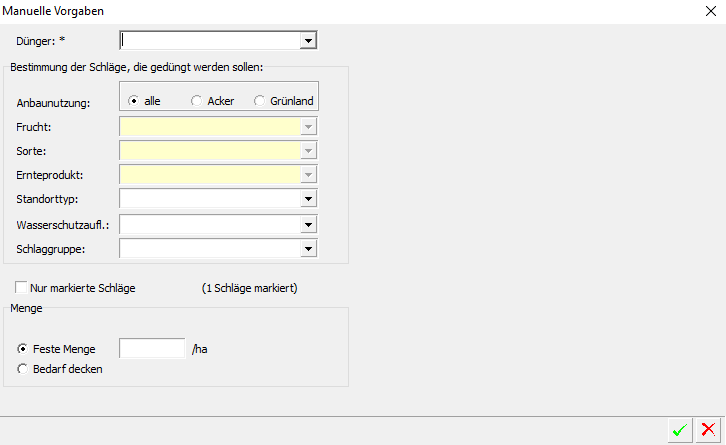Click inside the Dünger text field
Image resolution: width=726 pixels, height=445 pixels.
(x=210, y=41)
